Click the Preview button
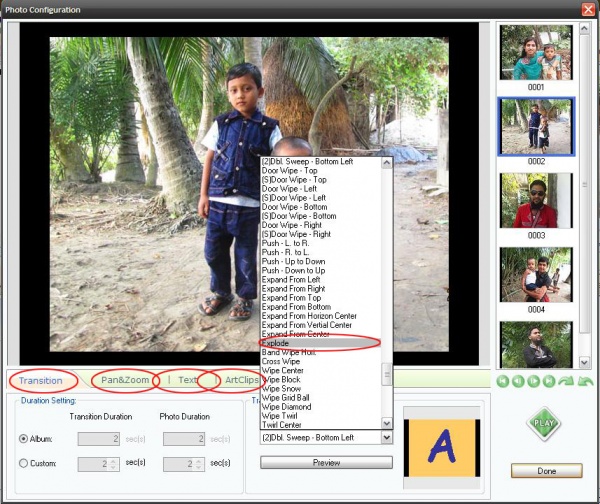 326,463
